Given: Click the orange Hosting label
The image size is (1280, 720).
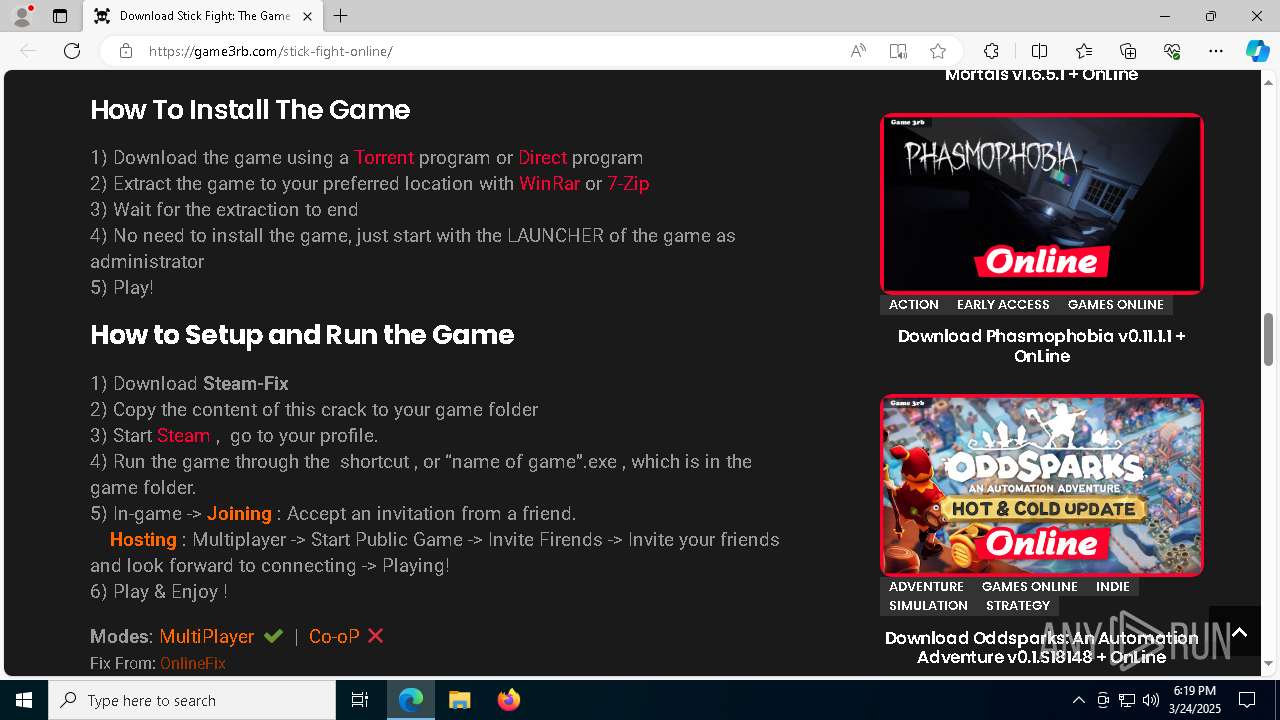Looking at the screenshot, I should (143, 540).
